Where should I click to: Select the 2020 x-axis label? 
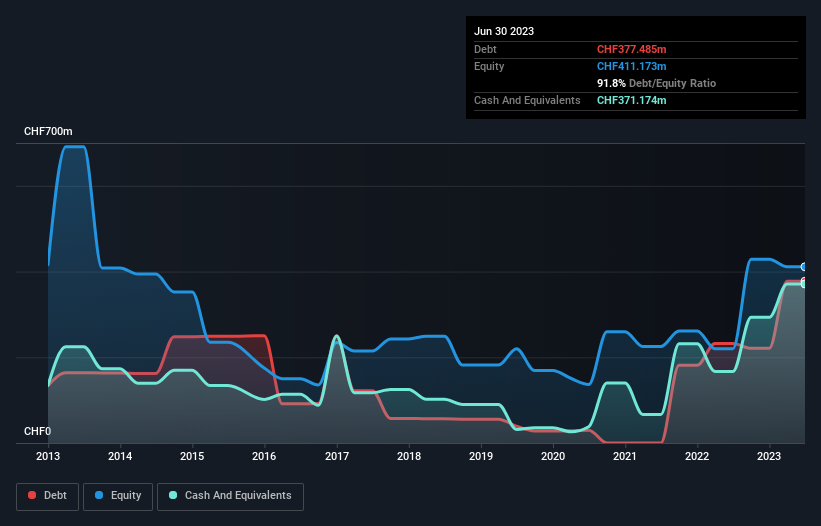click(553, 456)
